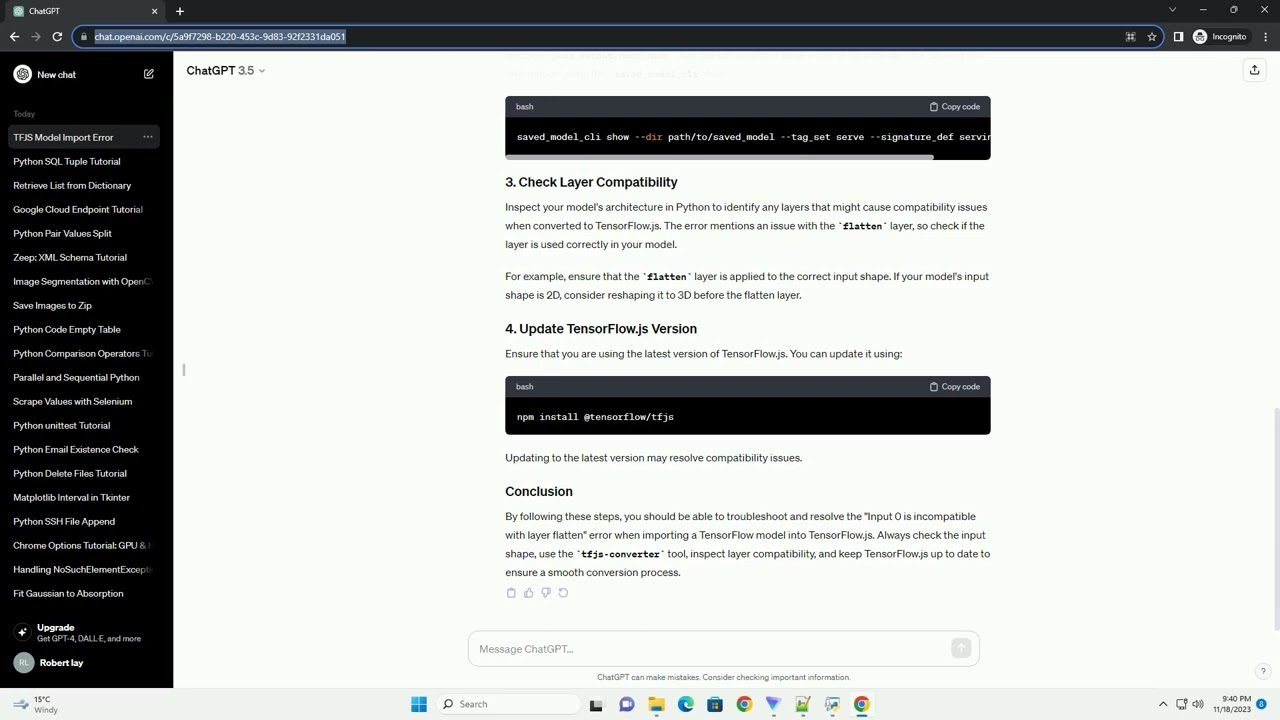Open Python Pair Values Split chat

(x=86, y=233)
